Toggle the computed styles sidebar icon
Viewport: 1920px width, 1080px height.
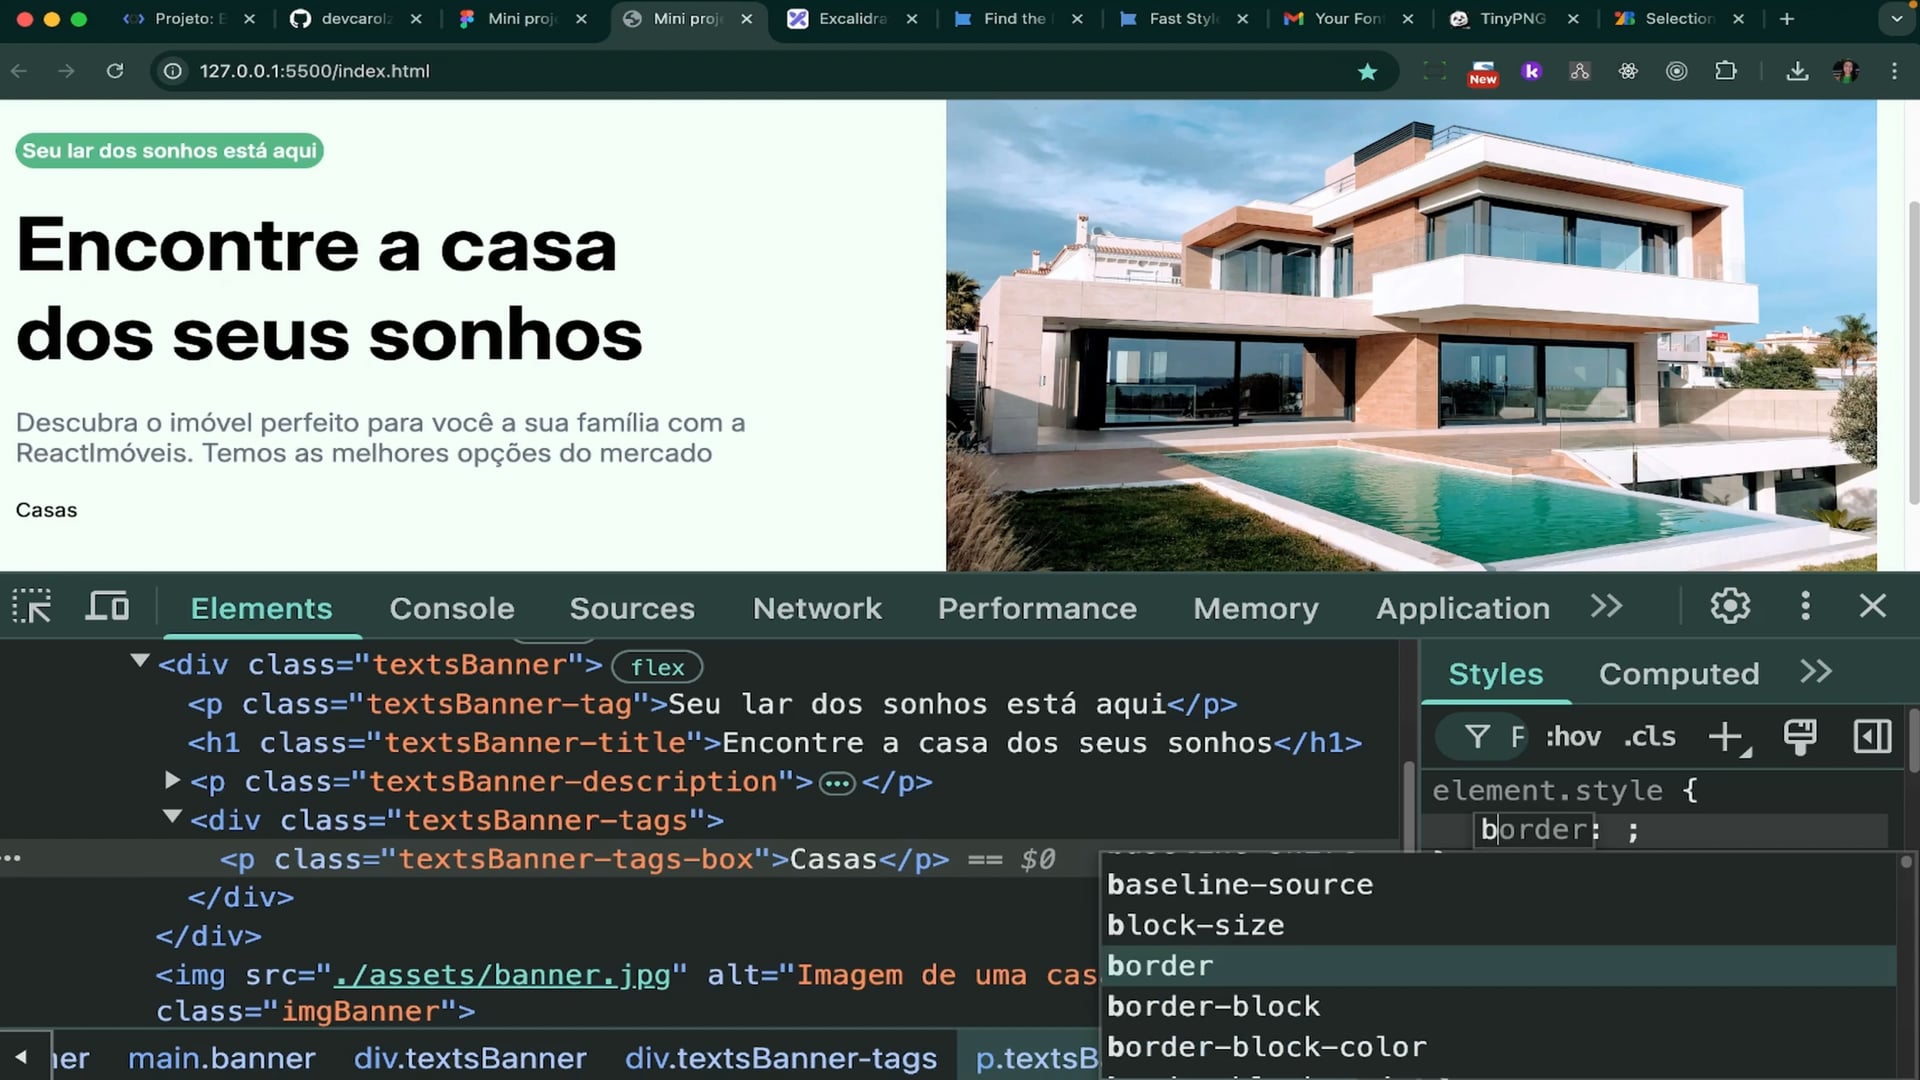point(1871,737)
